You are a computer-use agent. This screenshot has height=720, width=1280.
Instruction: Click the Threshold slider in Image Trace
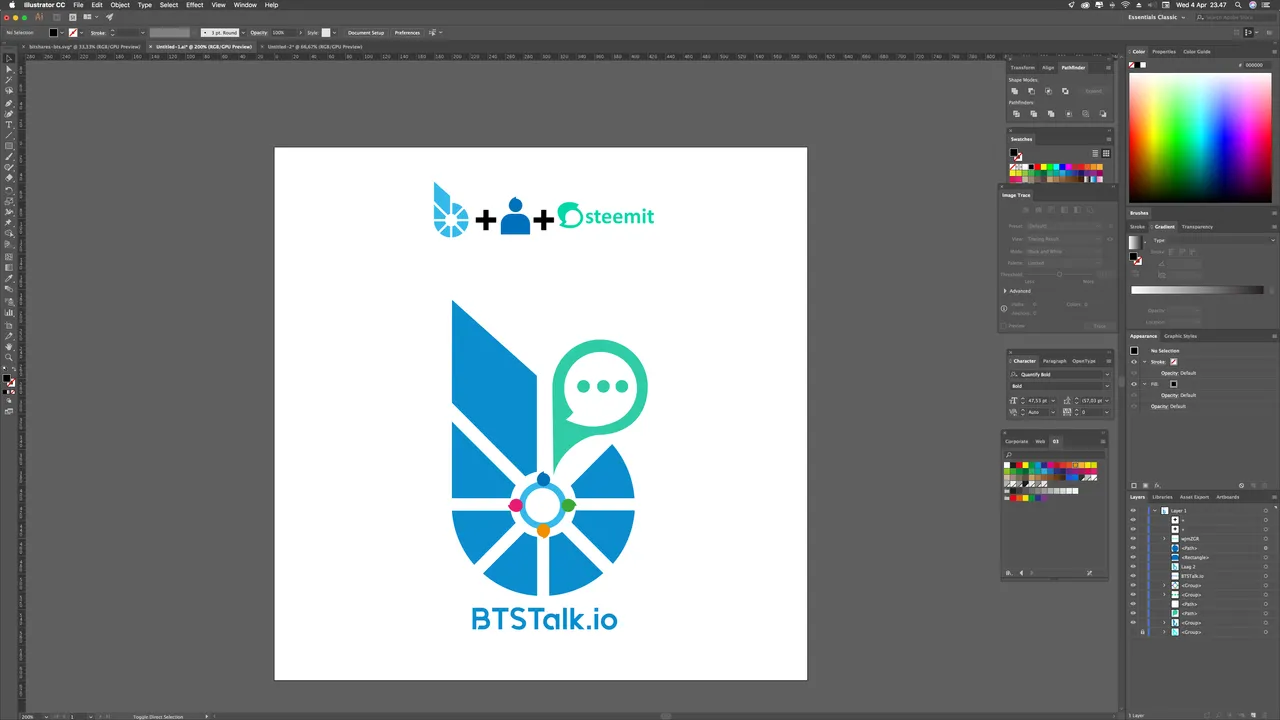[x=1060, y=274]
